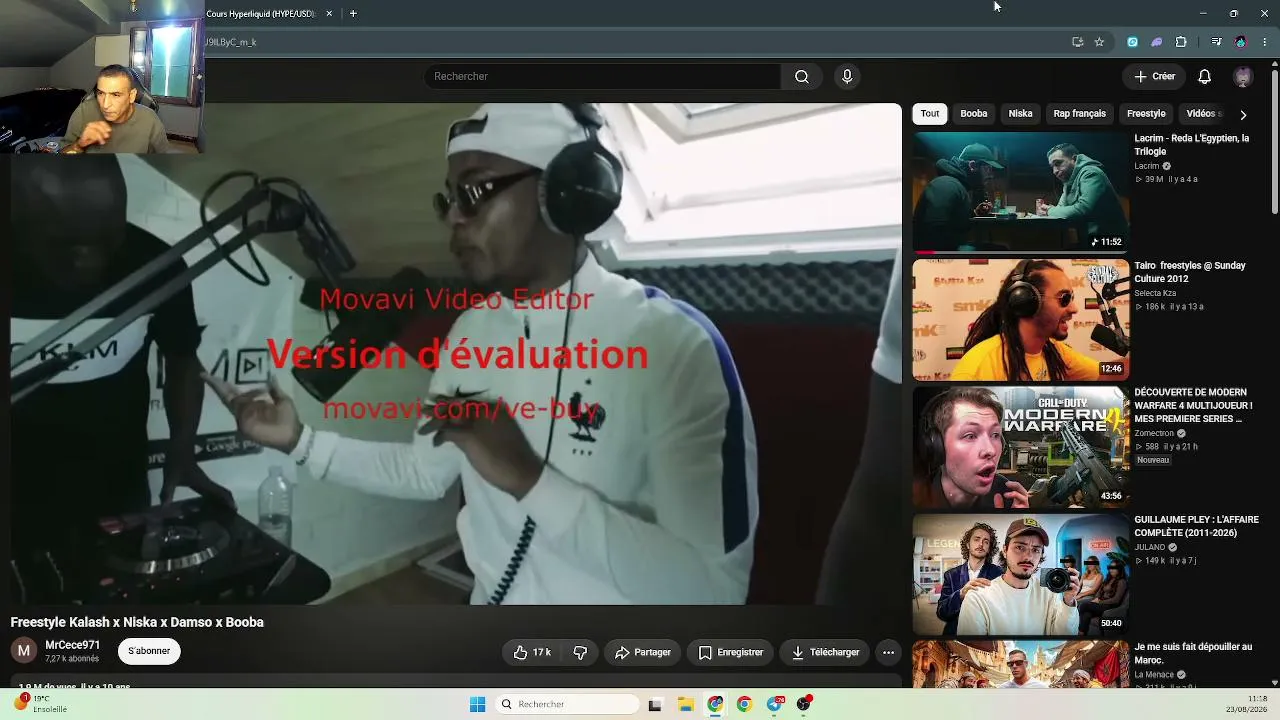Image resolution: width=1280 pixels, height=720 pixels.
Task: Open the purple extension icon in Chrome toolbar
Action: 1157,42
